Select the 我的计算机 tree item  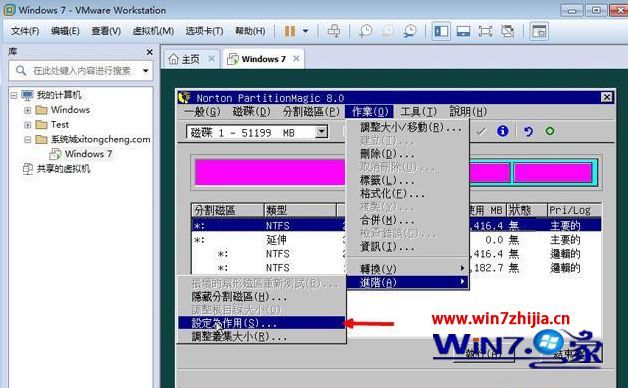pos(59,95)
